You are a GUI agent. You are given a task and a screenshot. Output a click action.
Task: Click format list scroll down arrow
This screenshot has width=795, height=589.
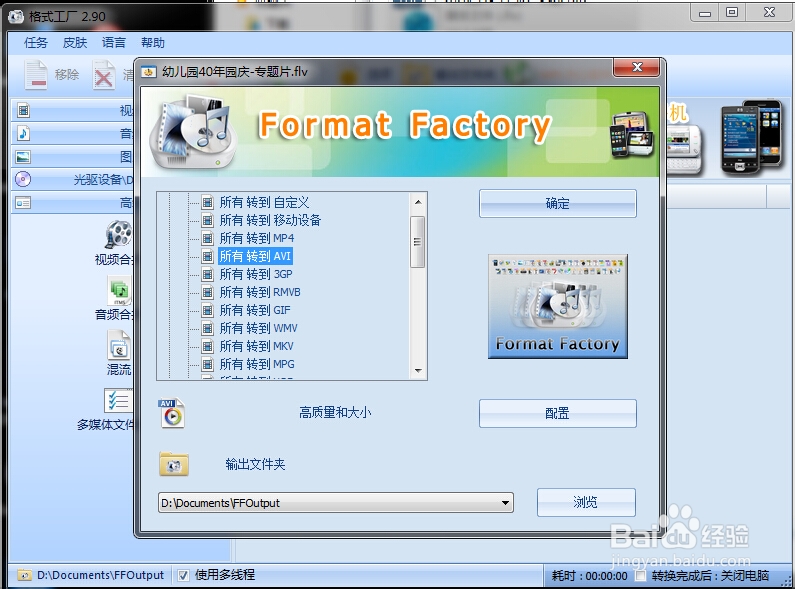pos(418,371)
